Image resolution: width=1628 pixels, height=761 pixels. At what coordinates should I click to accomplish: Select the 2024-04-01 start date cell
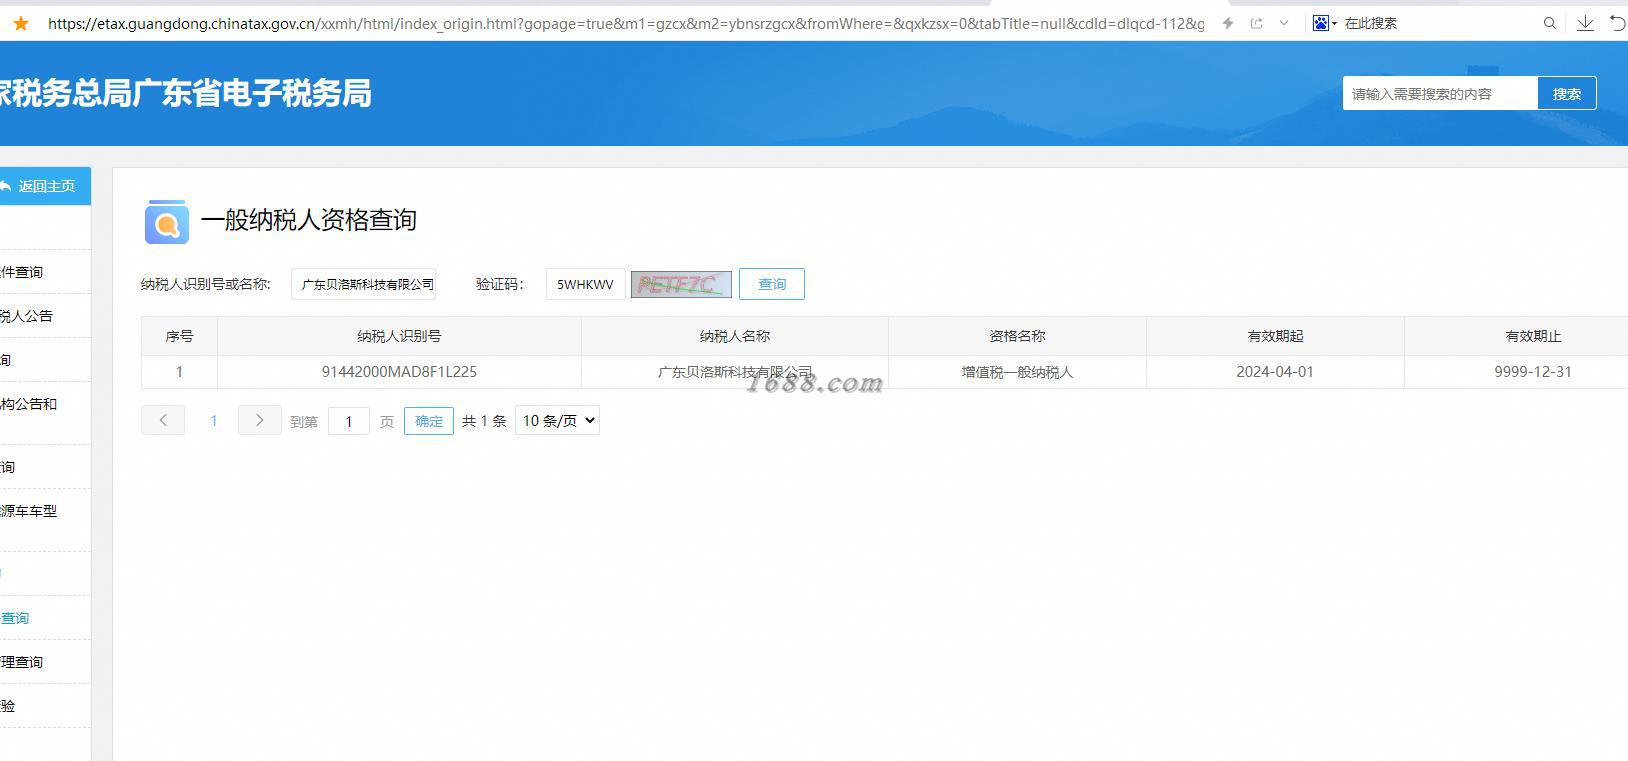(x=1275, y=372)
